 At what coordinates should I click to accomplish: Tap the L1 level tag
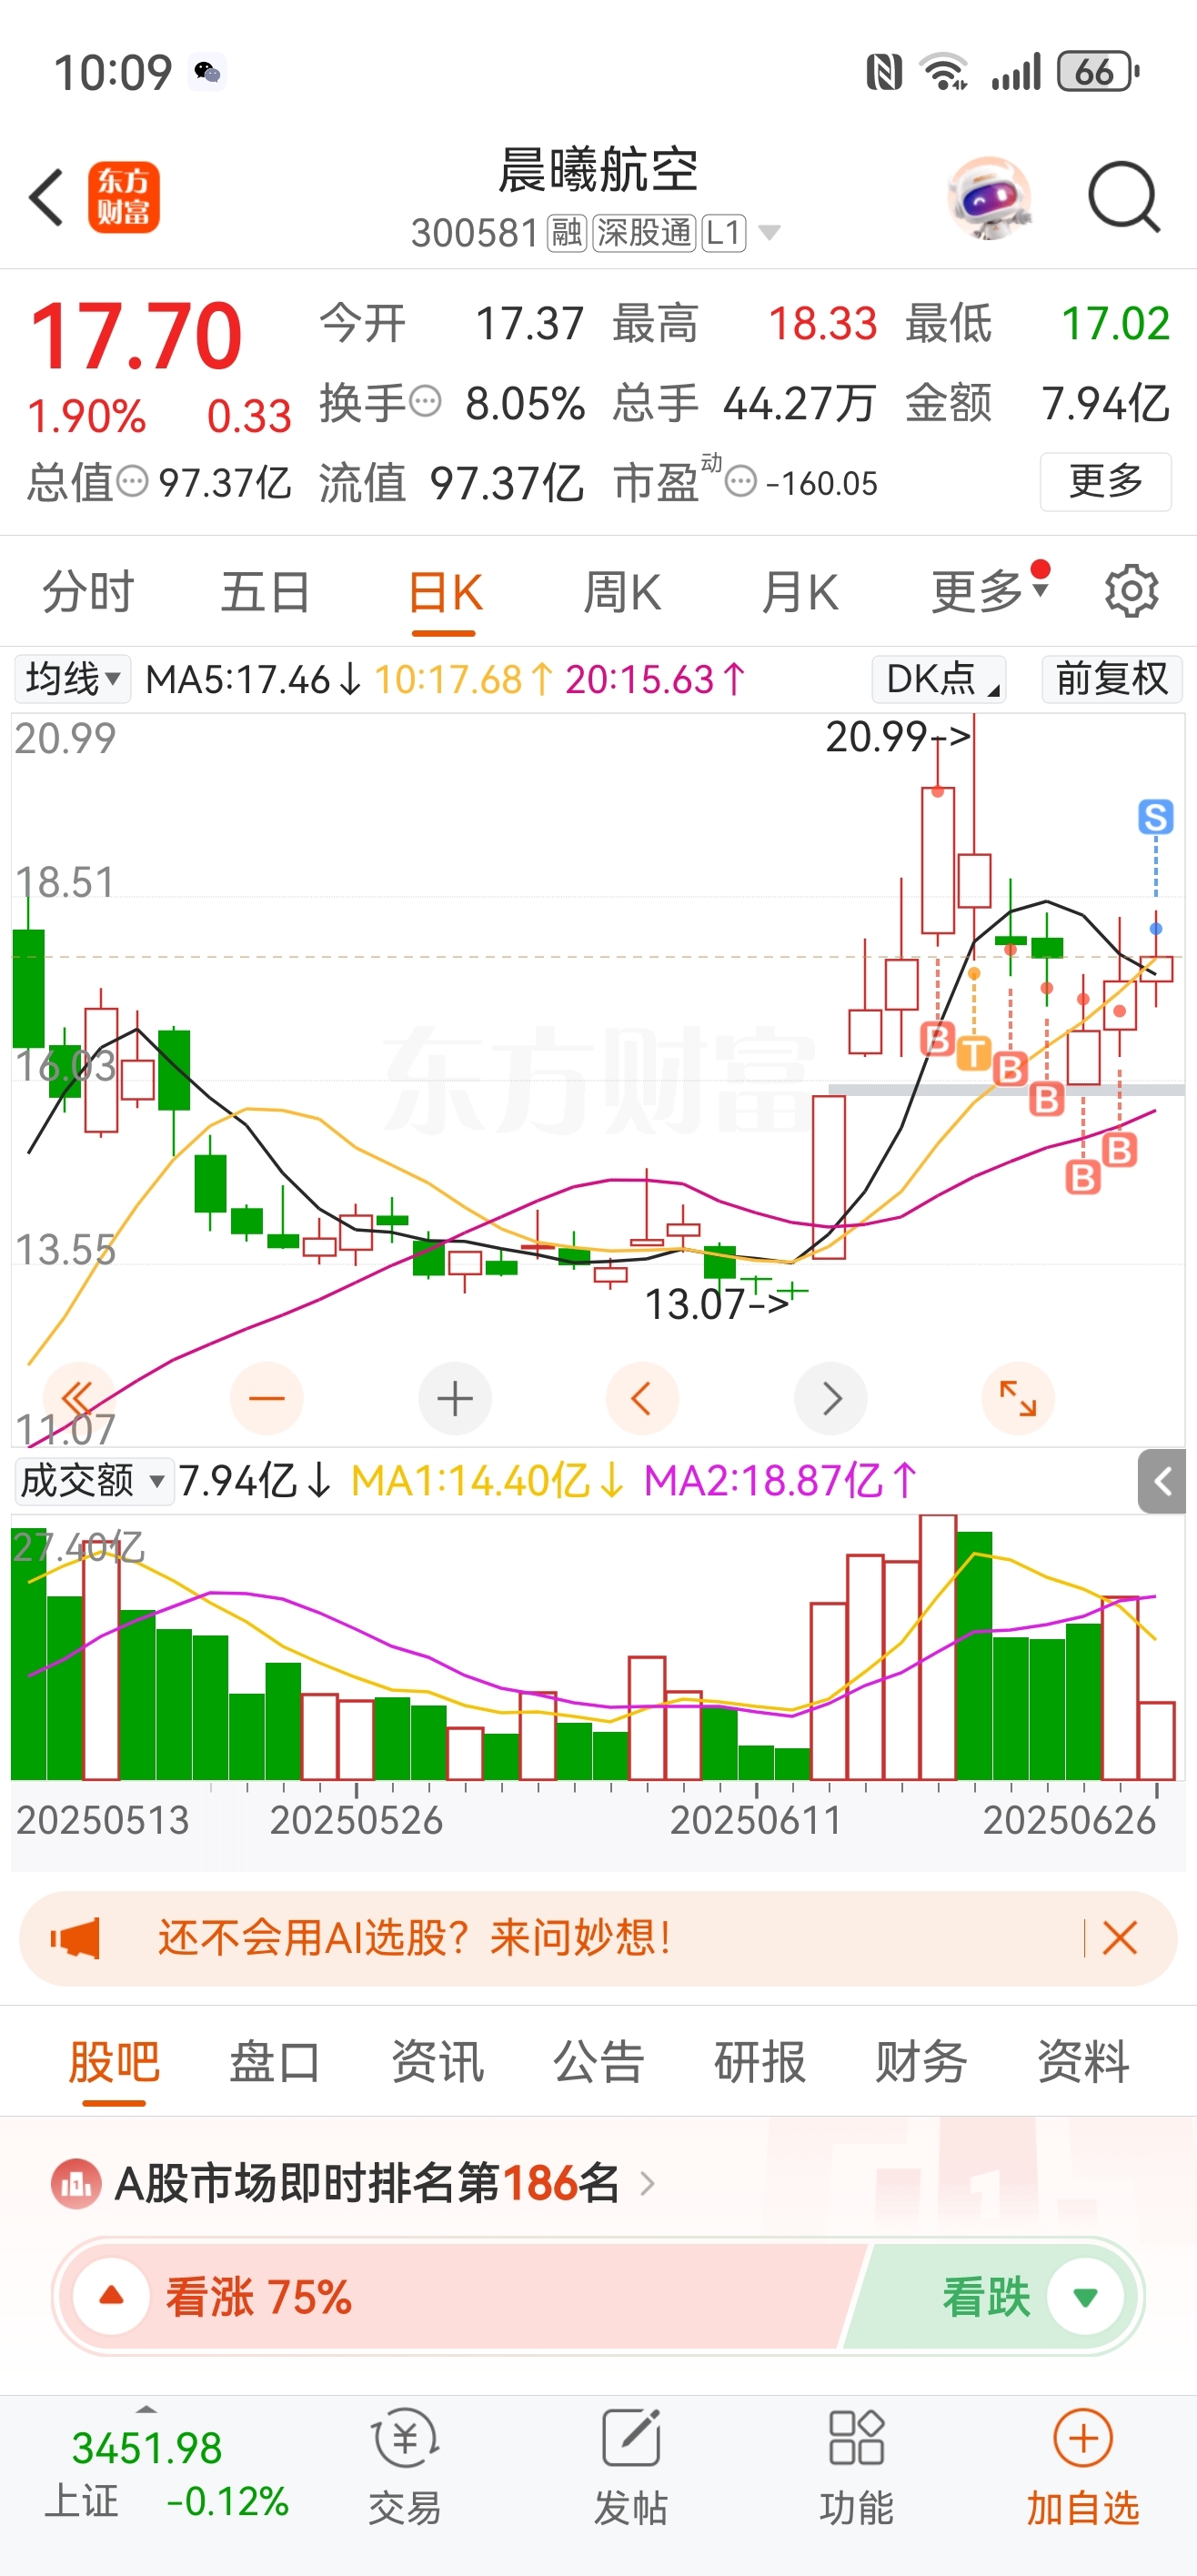(724, 233)
